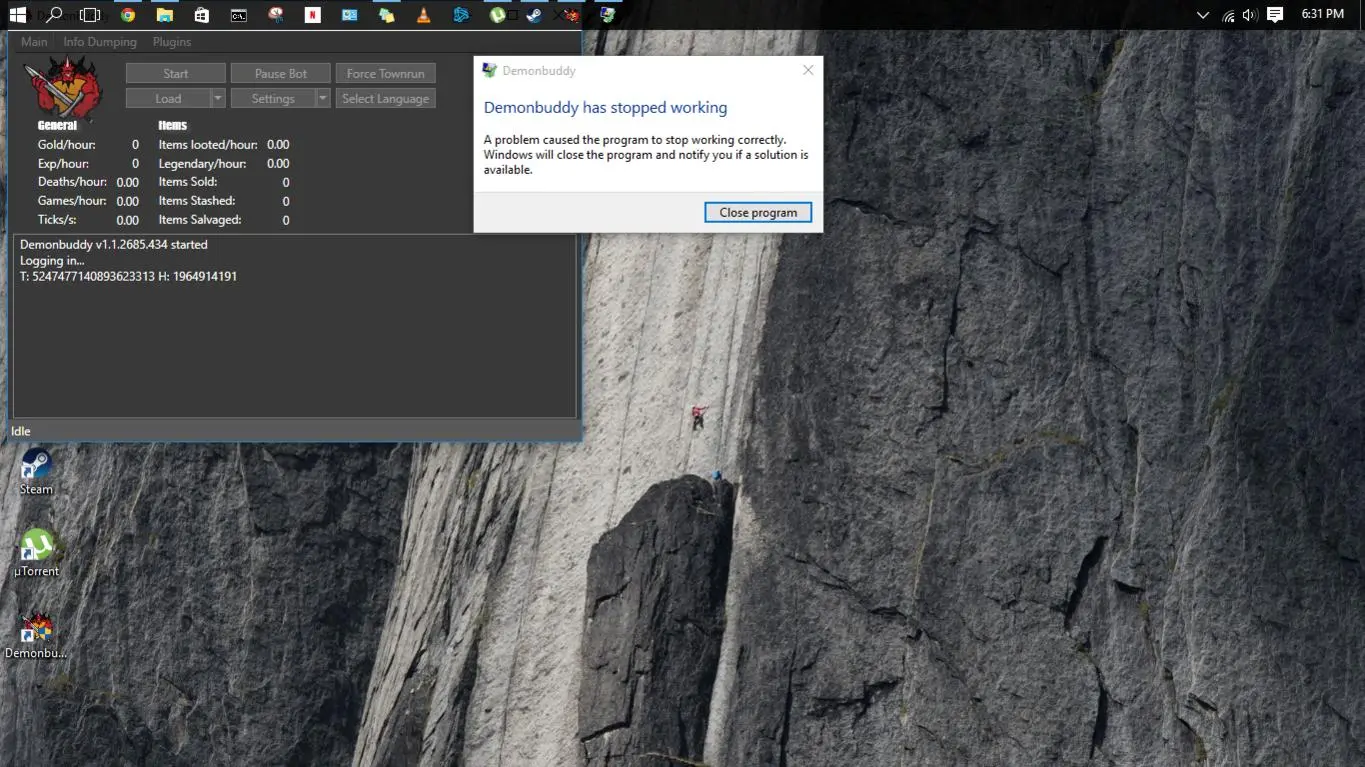Viewport: 1365px width, 767px height.
Task: Click the Items stats heading
Action: 173,126
